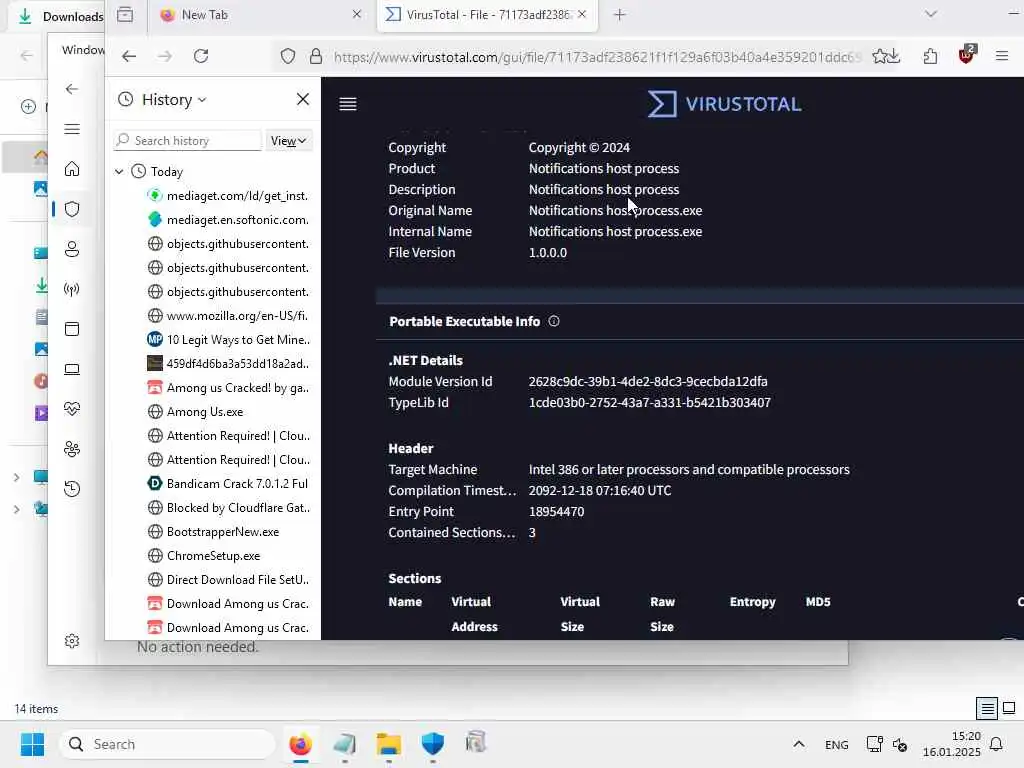Screen dimensions: 1024x768
Task: Open Windows Security settings gear
Action: pyautogui.click(x=72, y=641)
